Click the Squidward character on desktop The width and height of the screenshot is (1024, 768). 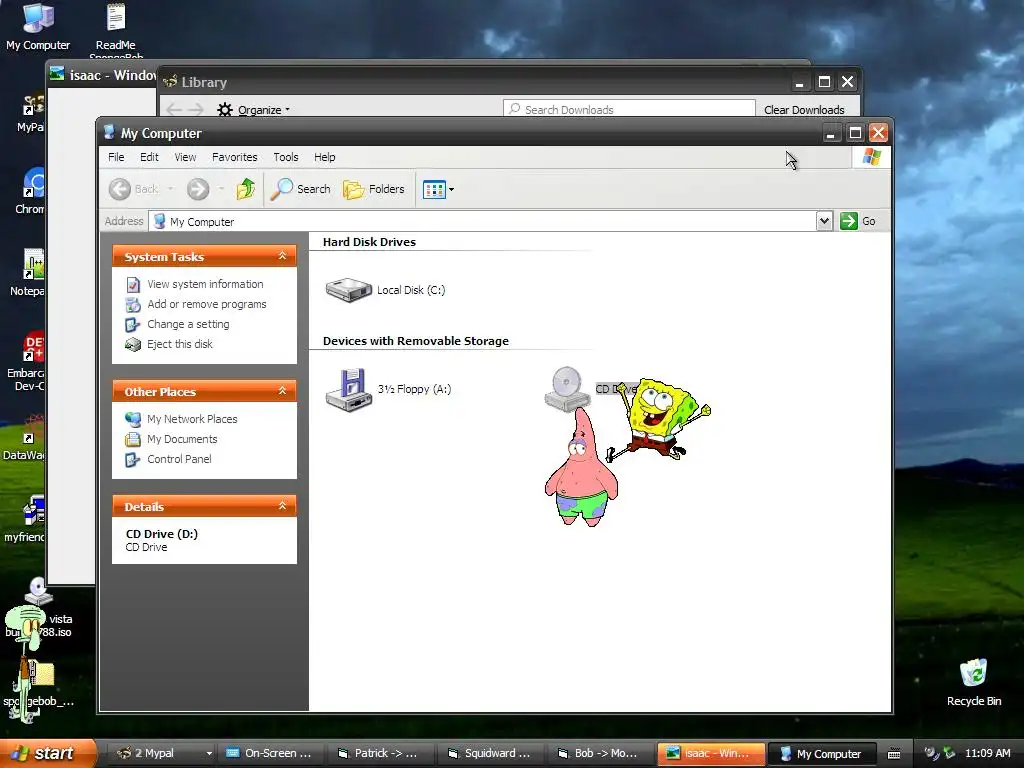[26, 663]
